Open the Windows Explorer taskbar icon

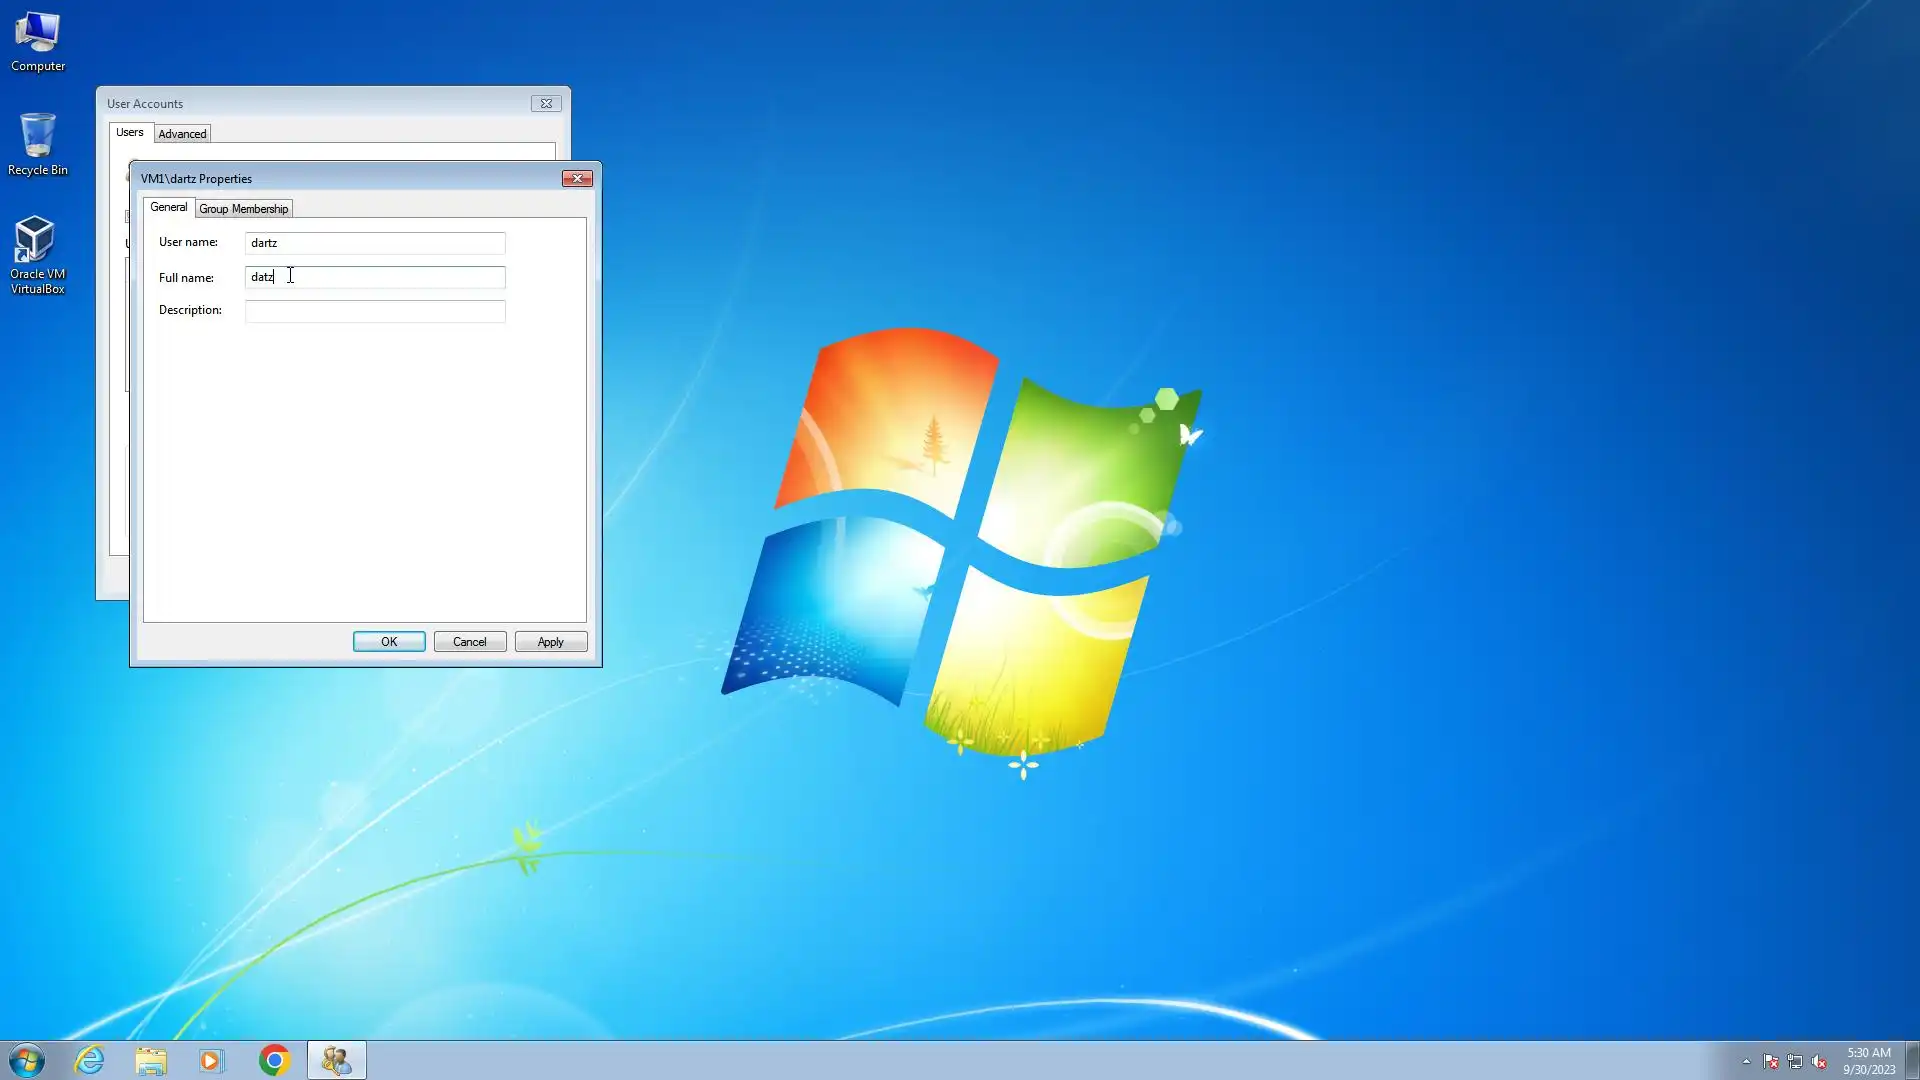[151, 1060]
